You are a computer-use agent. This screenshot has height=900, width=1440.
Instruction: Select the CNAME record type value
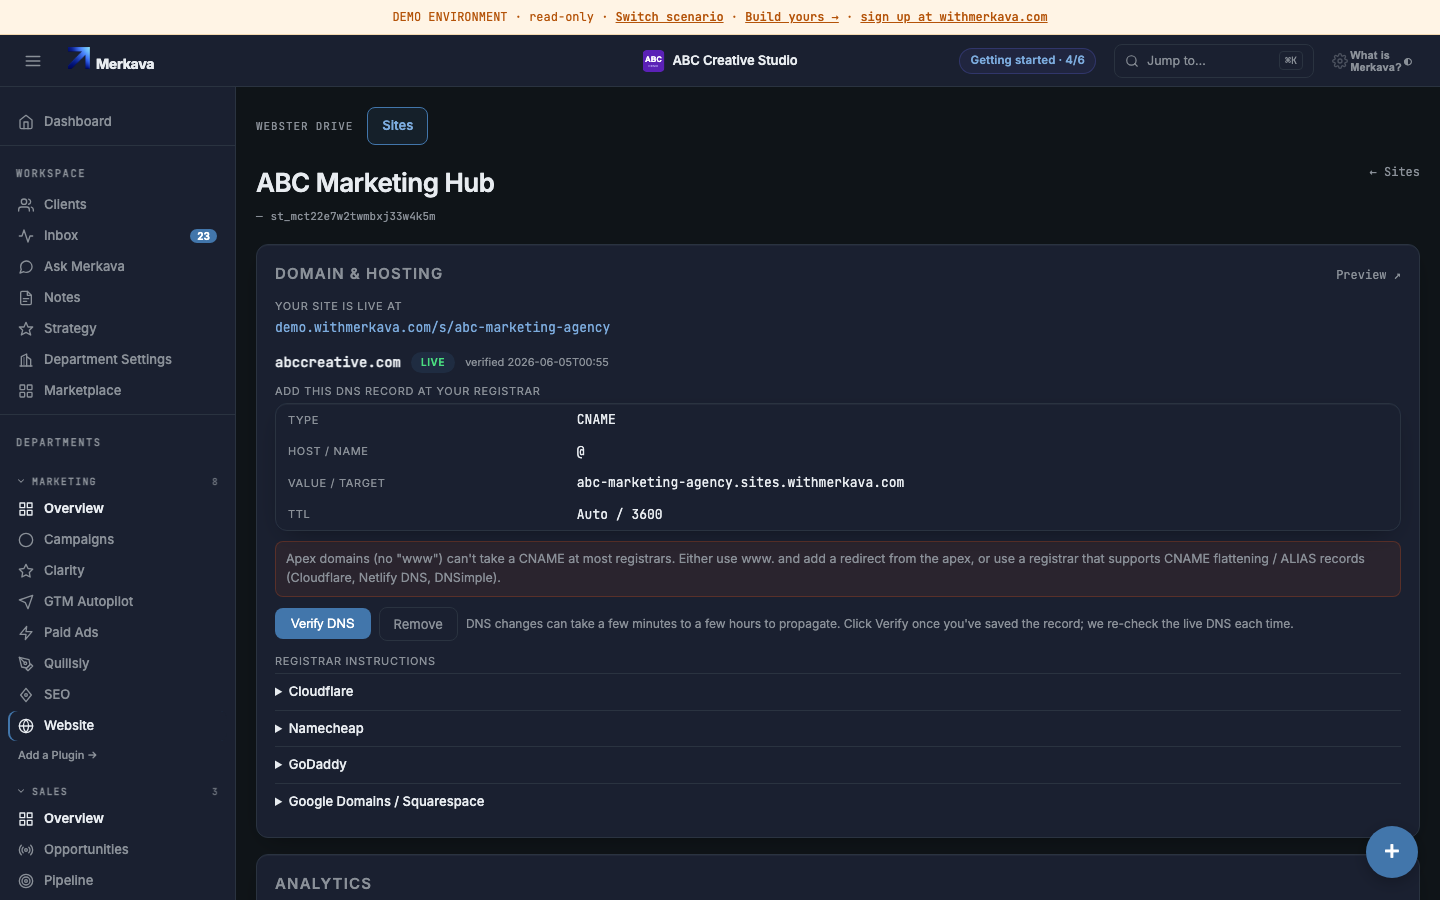pyautogui.click(x=596, y=420)
